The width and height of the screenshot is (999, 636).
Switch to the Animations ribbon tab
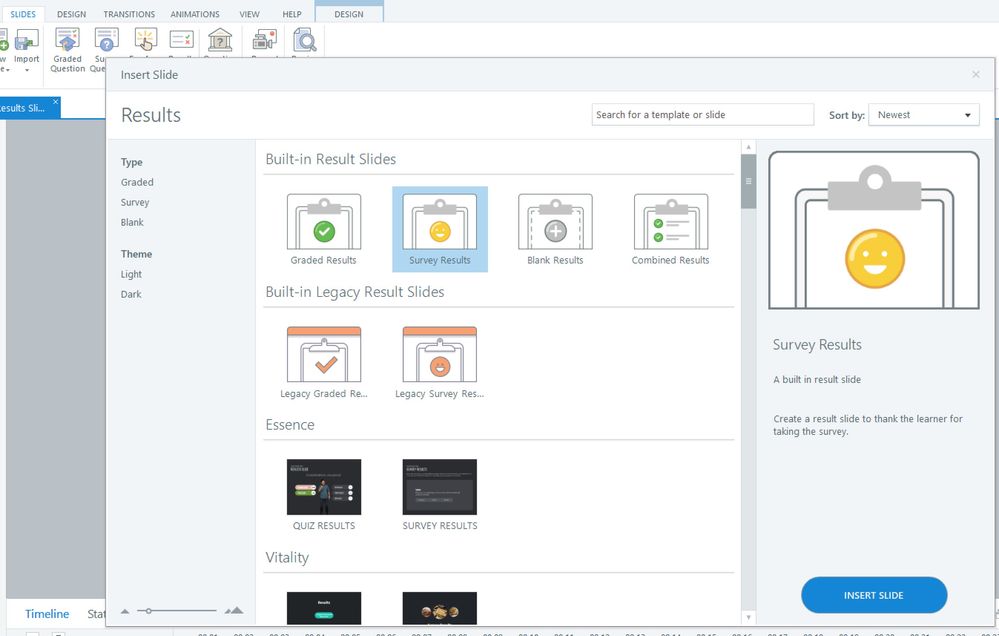click(195, 15)
